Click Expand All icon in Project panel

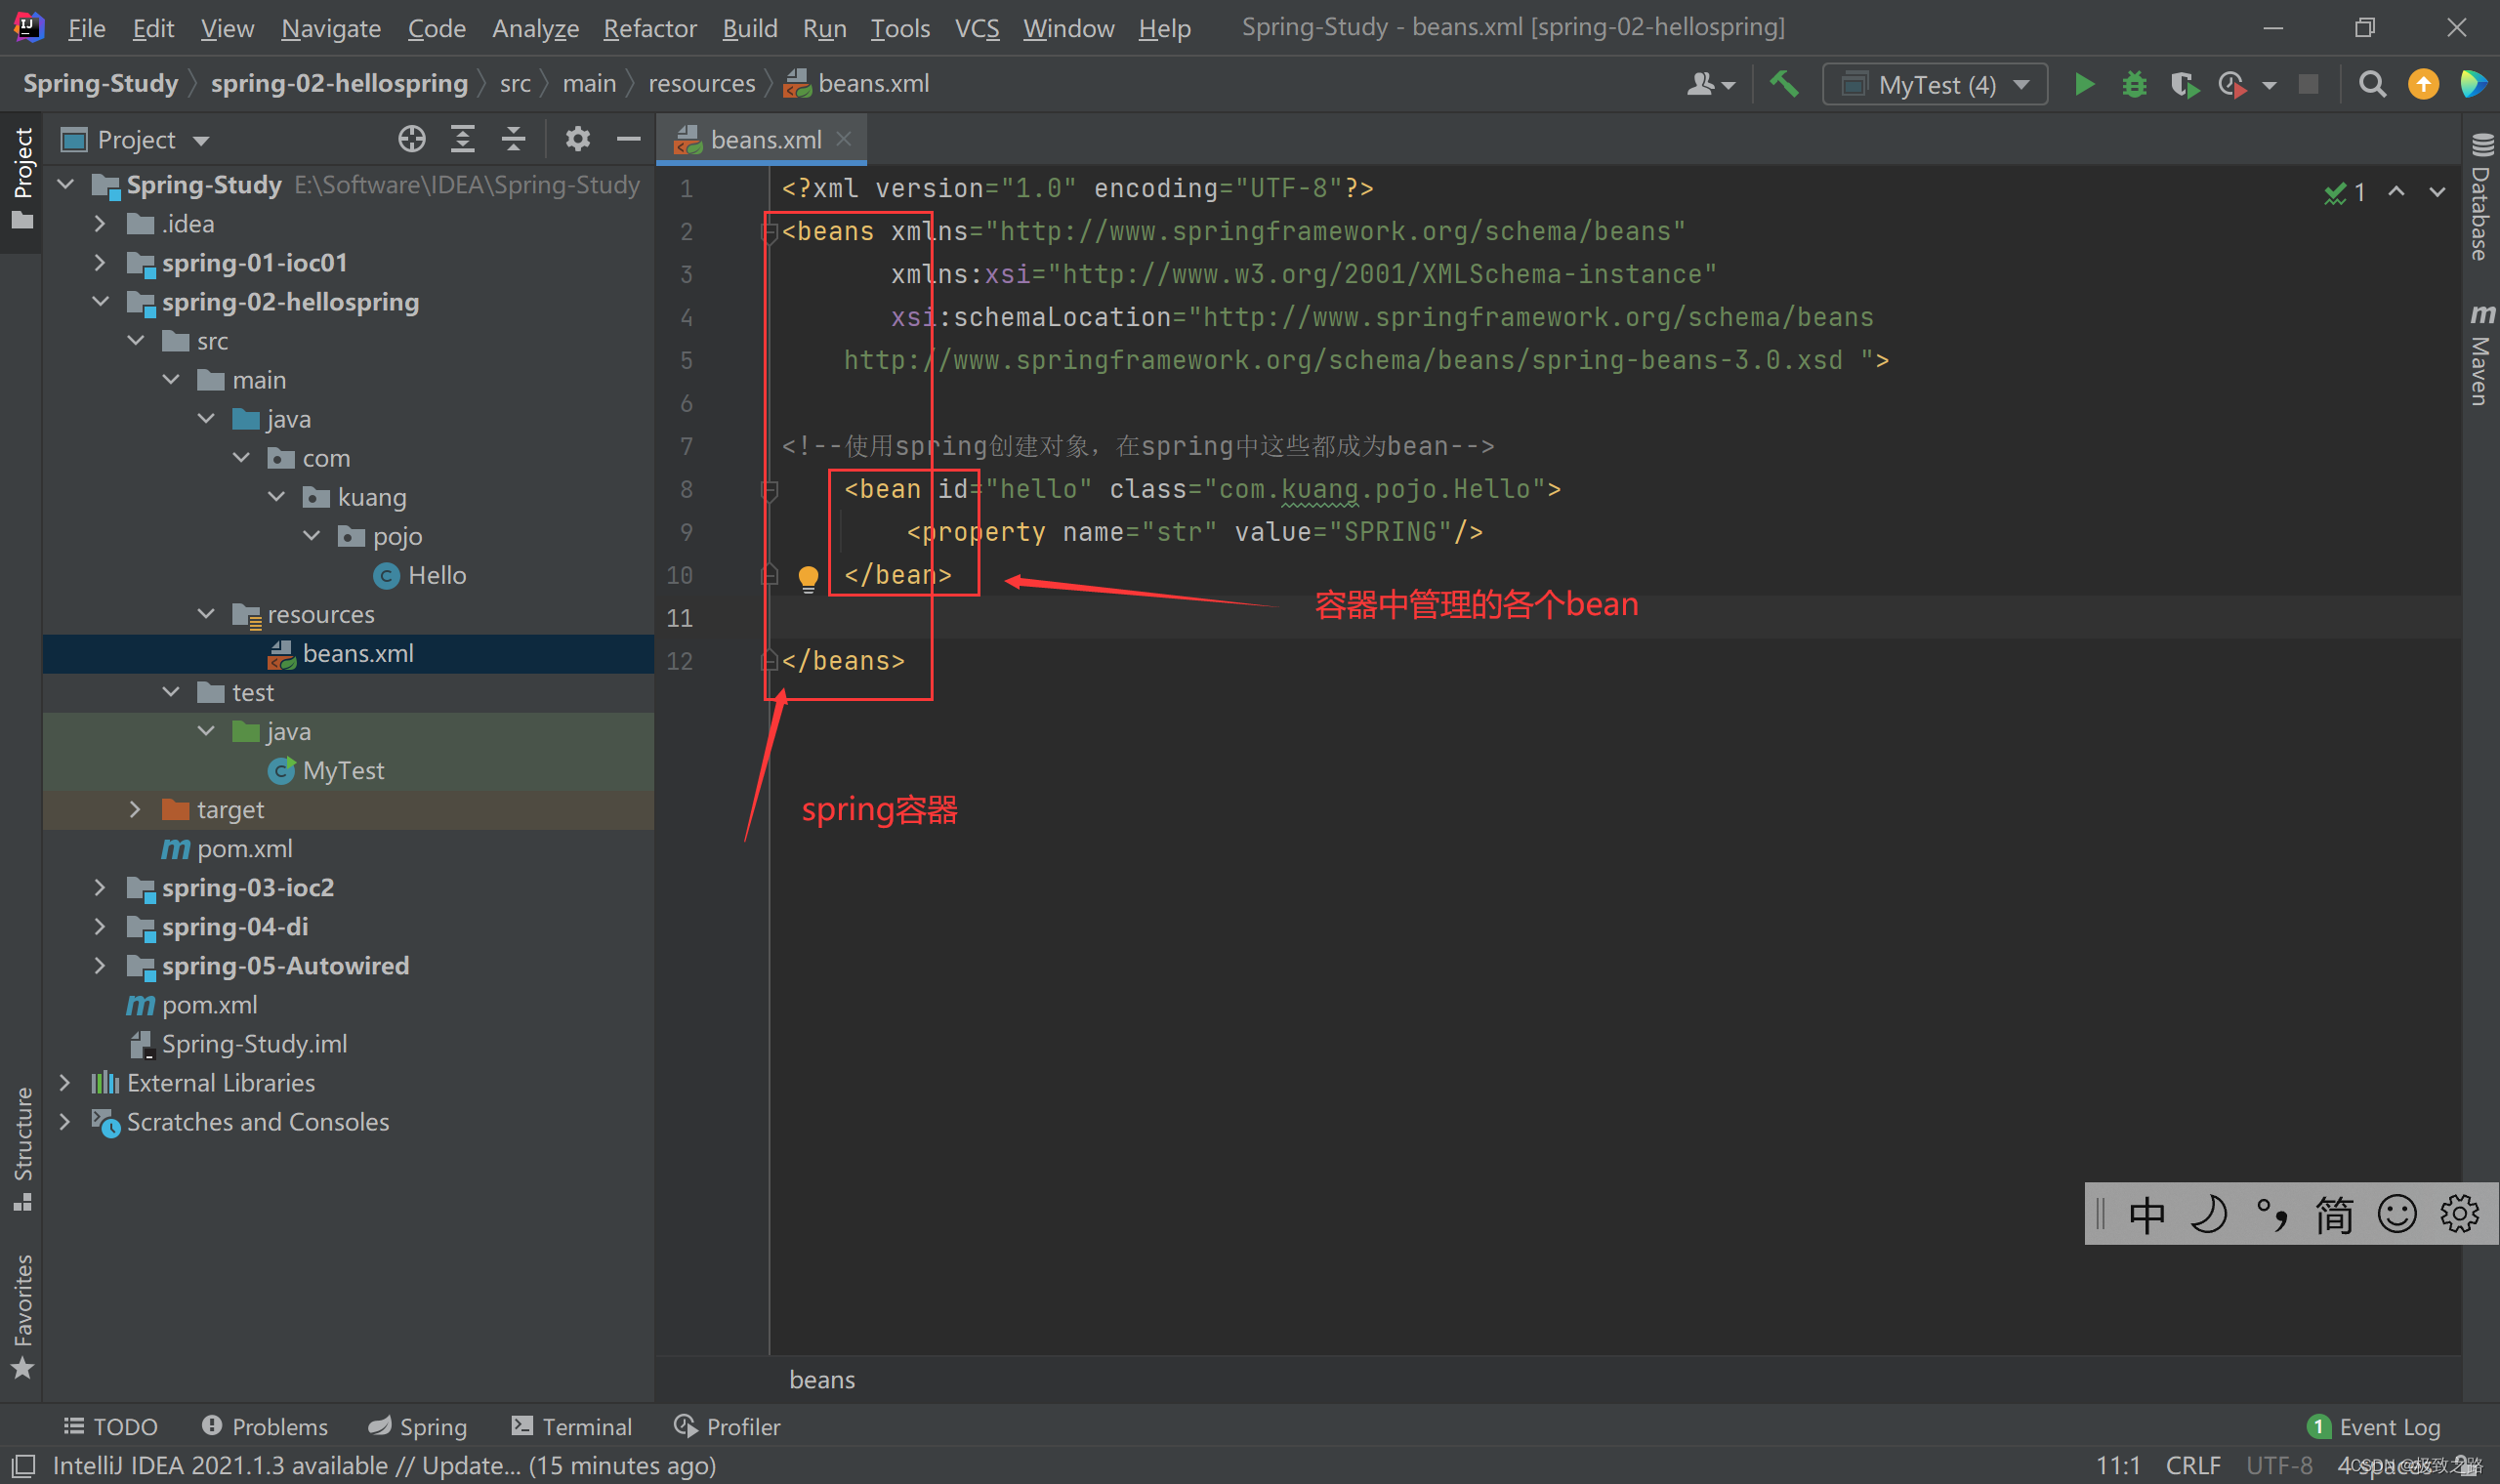(x=462, y=139)
